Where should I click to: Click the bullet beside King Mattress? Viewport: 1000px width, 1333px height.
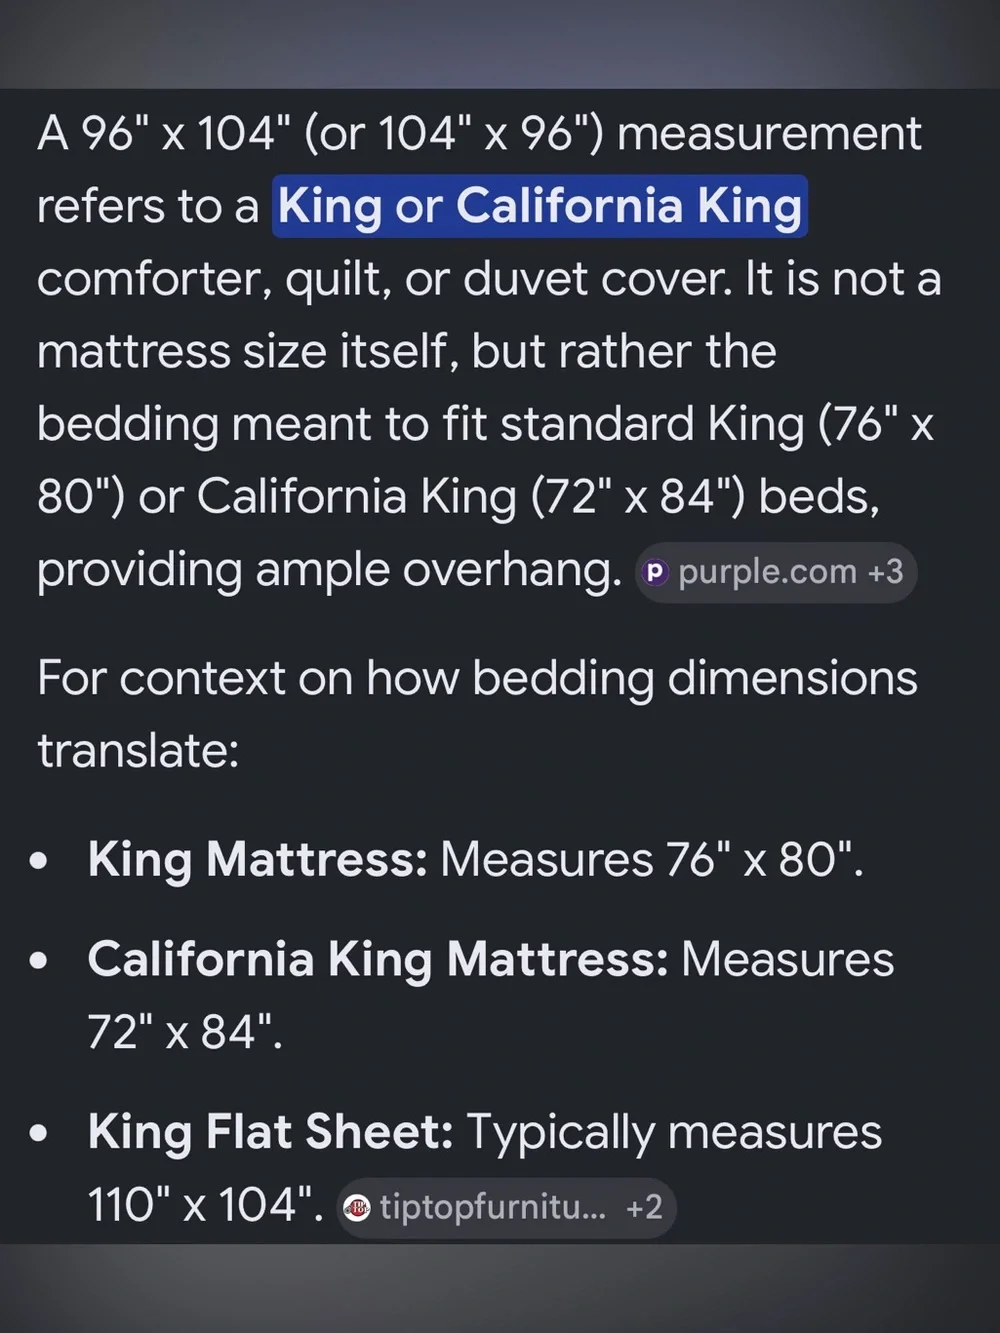pyautogui.click(x=39, y=861)
